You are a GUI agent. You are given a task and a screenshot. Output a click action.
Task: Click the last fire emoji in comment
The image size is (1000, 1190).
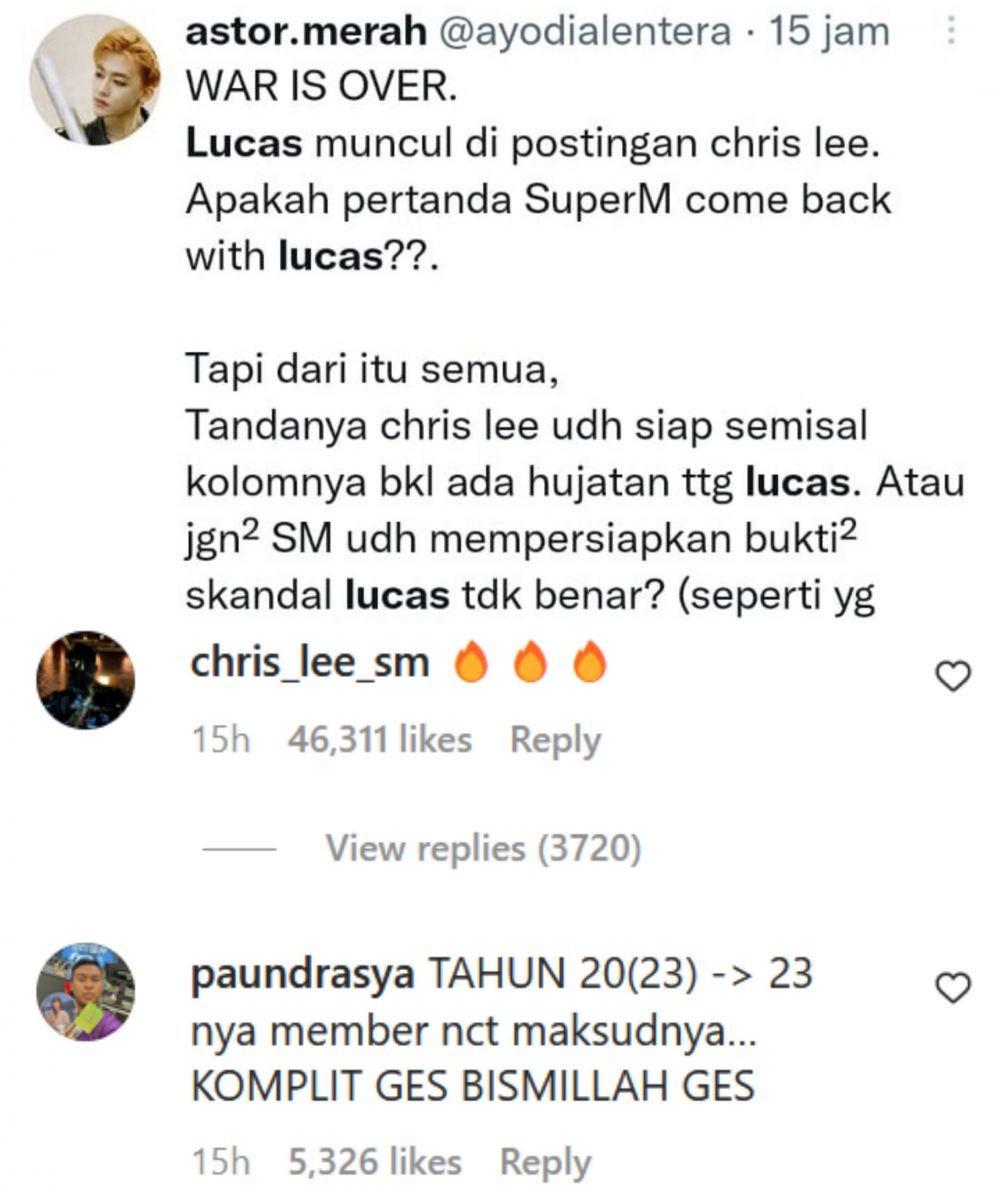click(x=590, y=662)
